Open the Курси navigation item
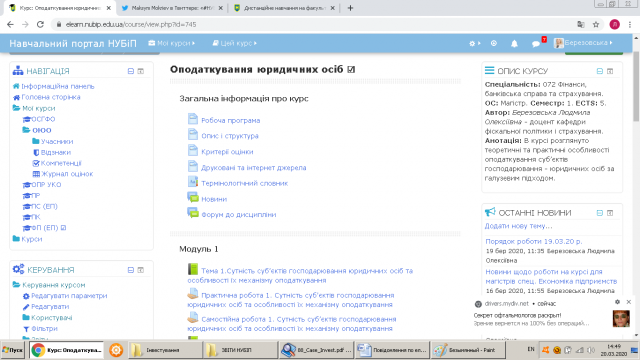Screen dimensions: 640x360 31,239
